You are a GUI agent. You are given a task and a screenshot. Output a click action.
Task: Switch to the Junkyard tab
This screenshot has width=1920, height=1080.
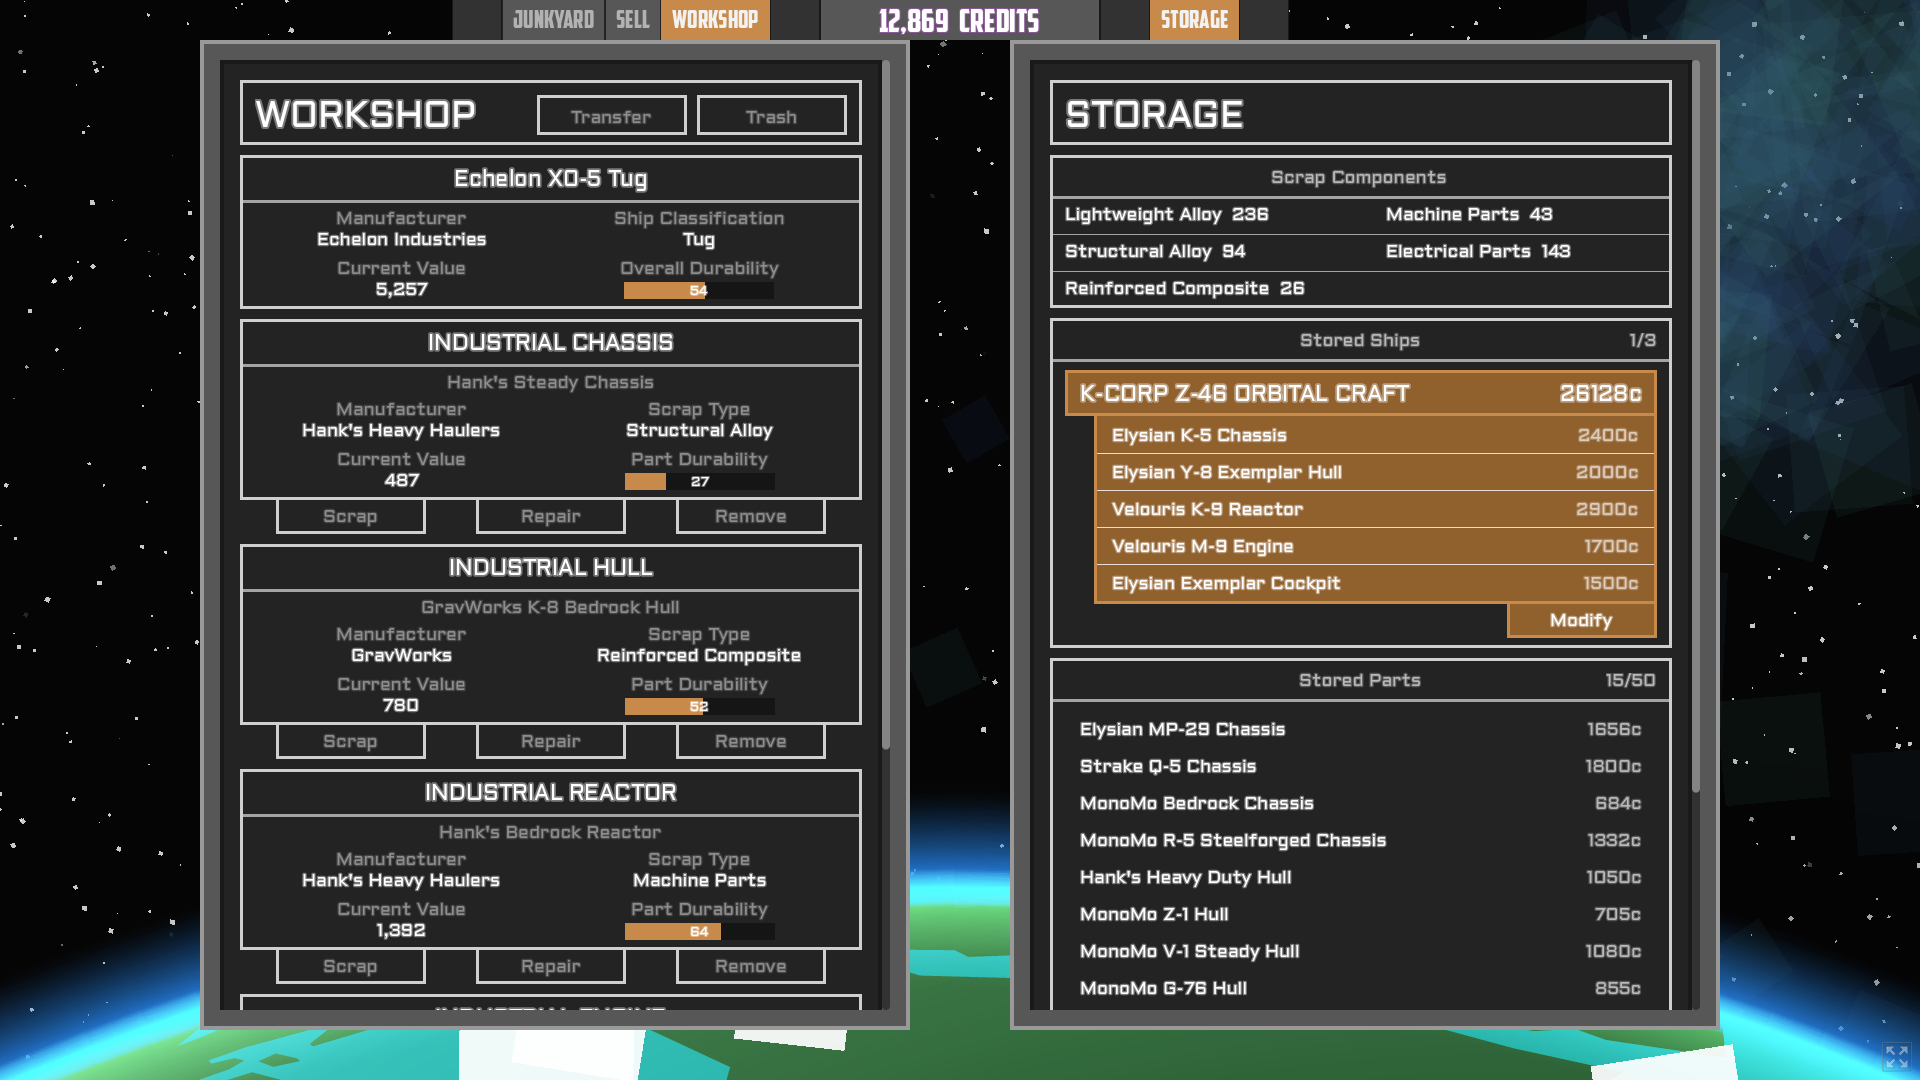(x=553, y=20)
